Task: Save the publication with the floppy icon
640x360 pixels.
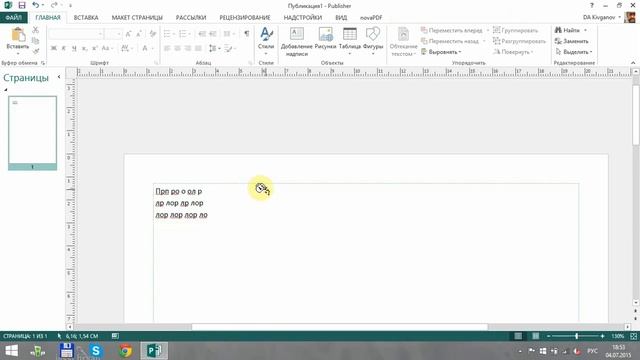Action: tap(22, 5)
